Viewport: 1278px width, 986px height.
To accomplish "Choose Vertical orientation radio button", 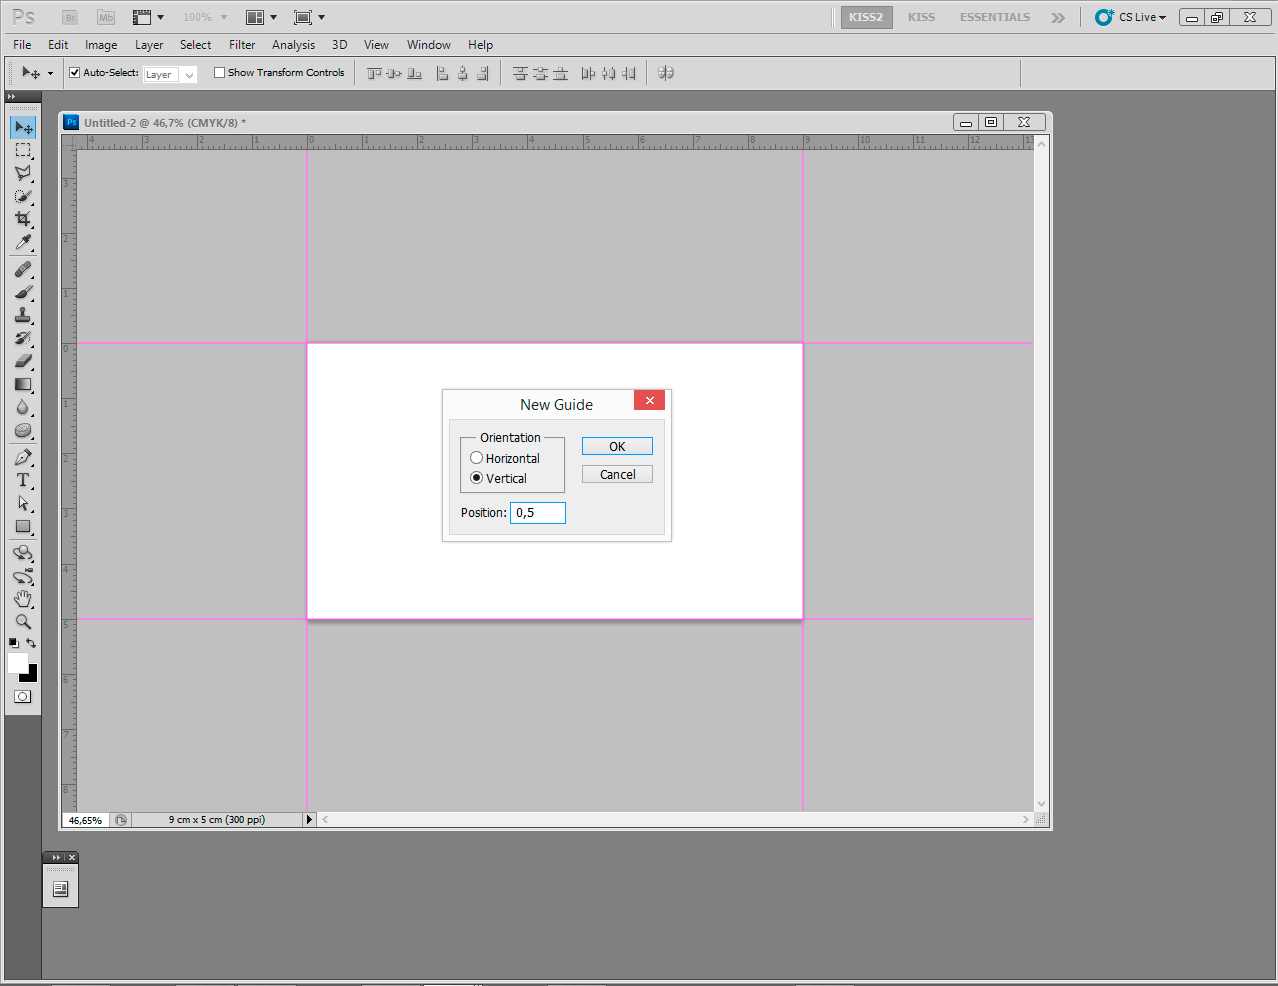I will coord(476,478).
